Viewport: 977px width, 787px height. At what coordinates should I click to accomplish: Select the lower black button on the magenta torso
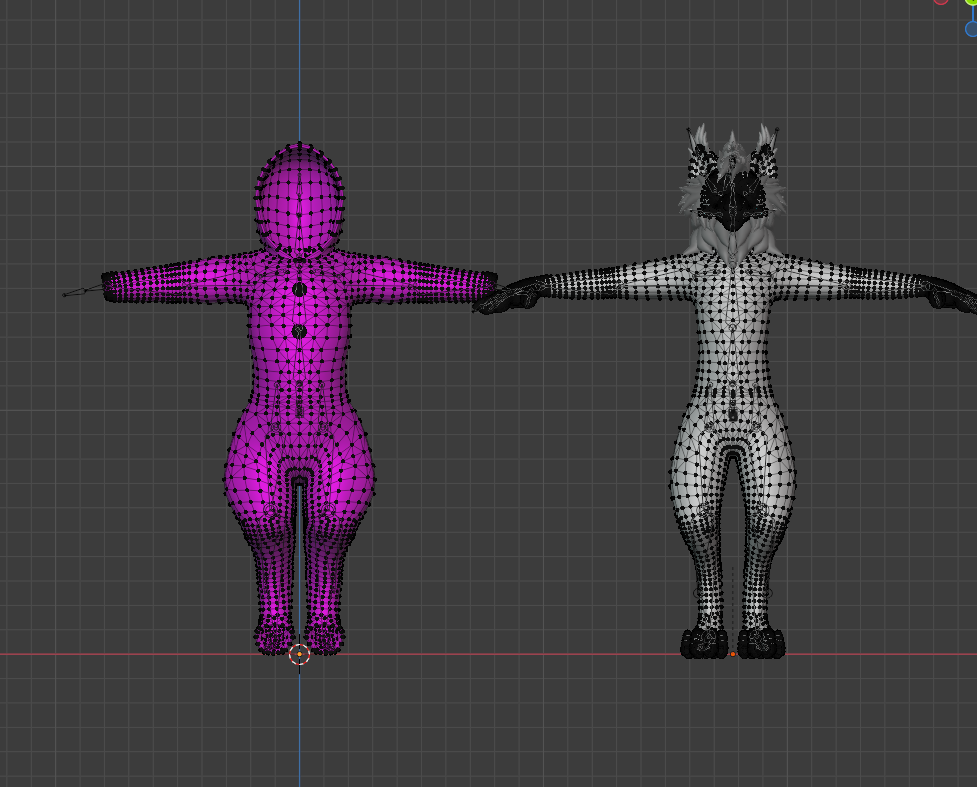(299, 331)
